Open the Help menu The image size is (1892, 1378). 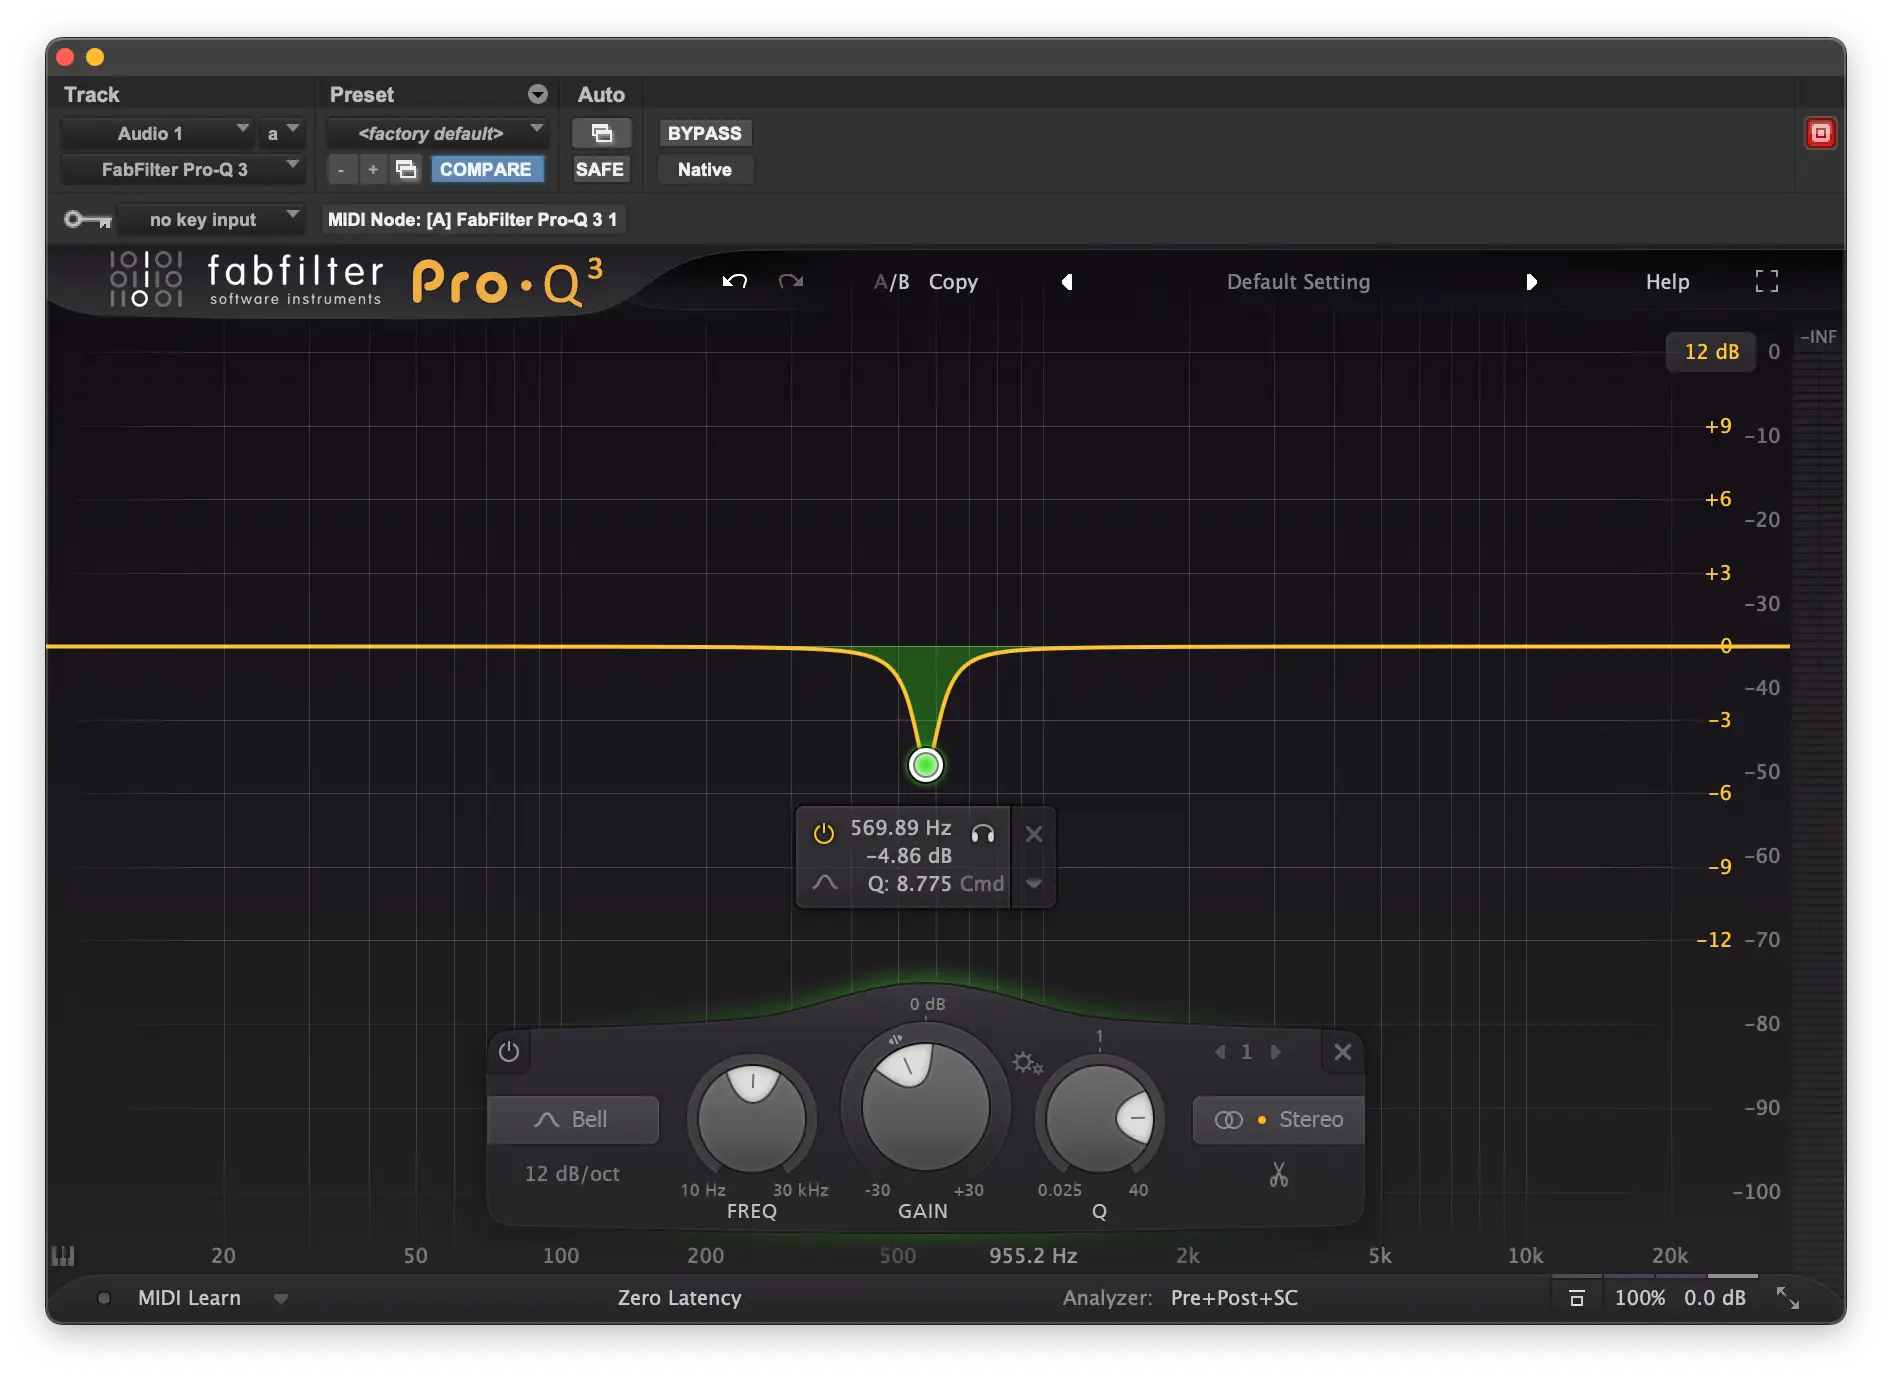(x=1667, y=282)
